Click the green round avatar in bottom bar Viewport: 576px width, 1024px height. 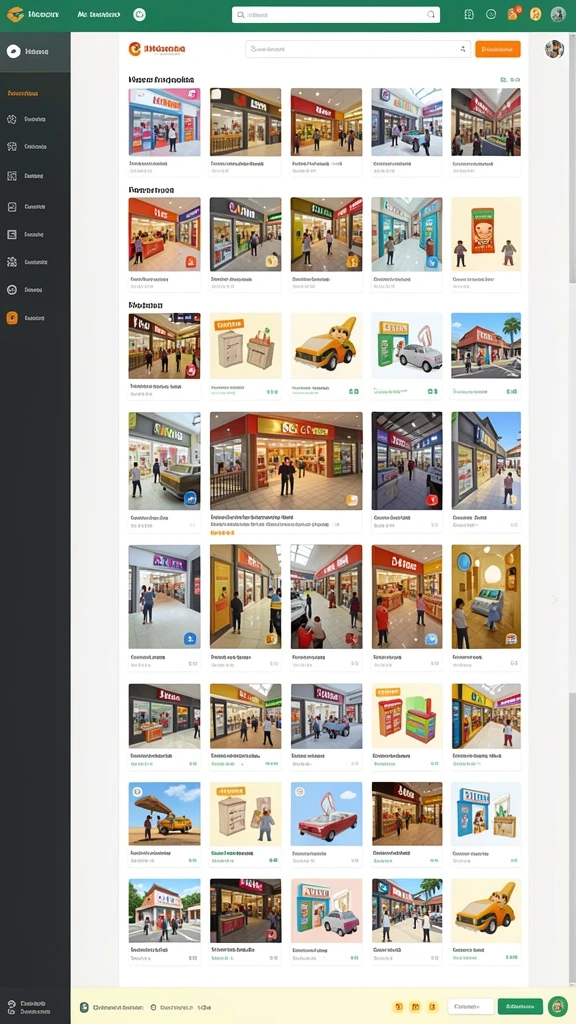(x=557, y=1006)
